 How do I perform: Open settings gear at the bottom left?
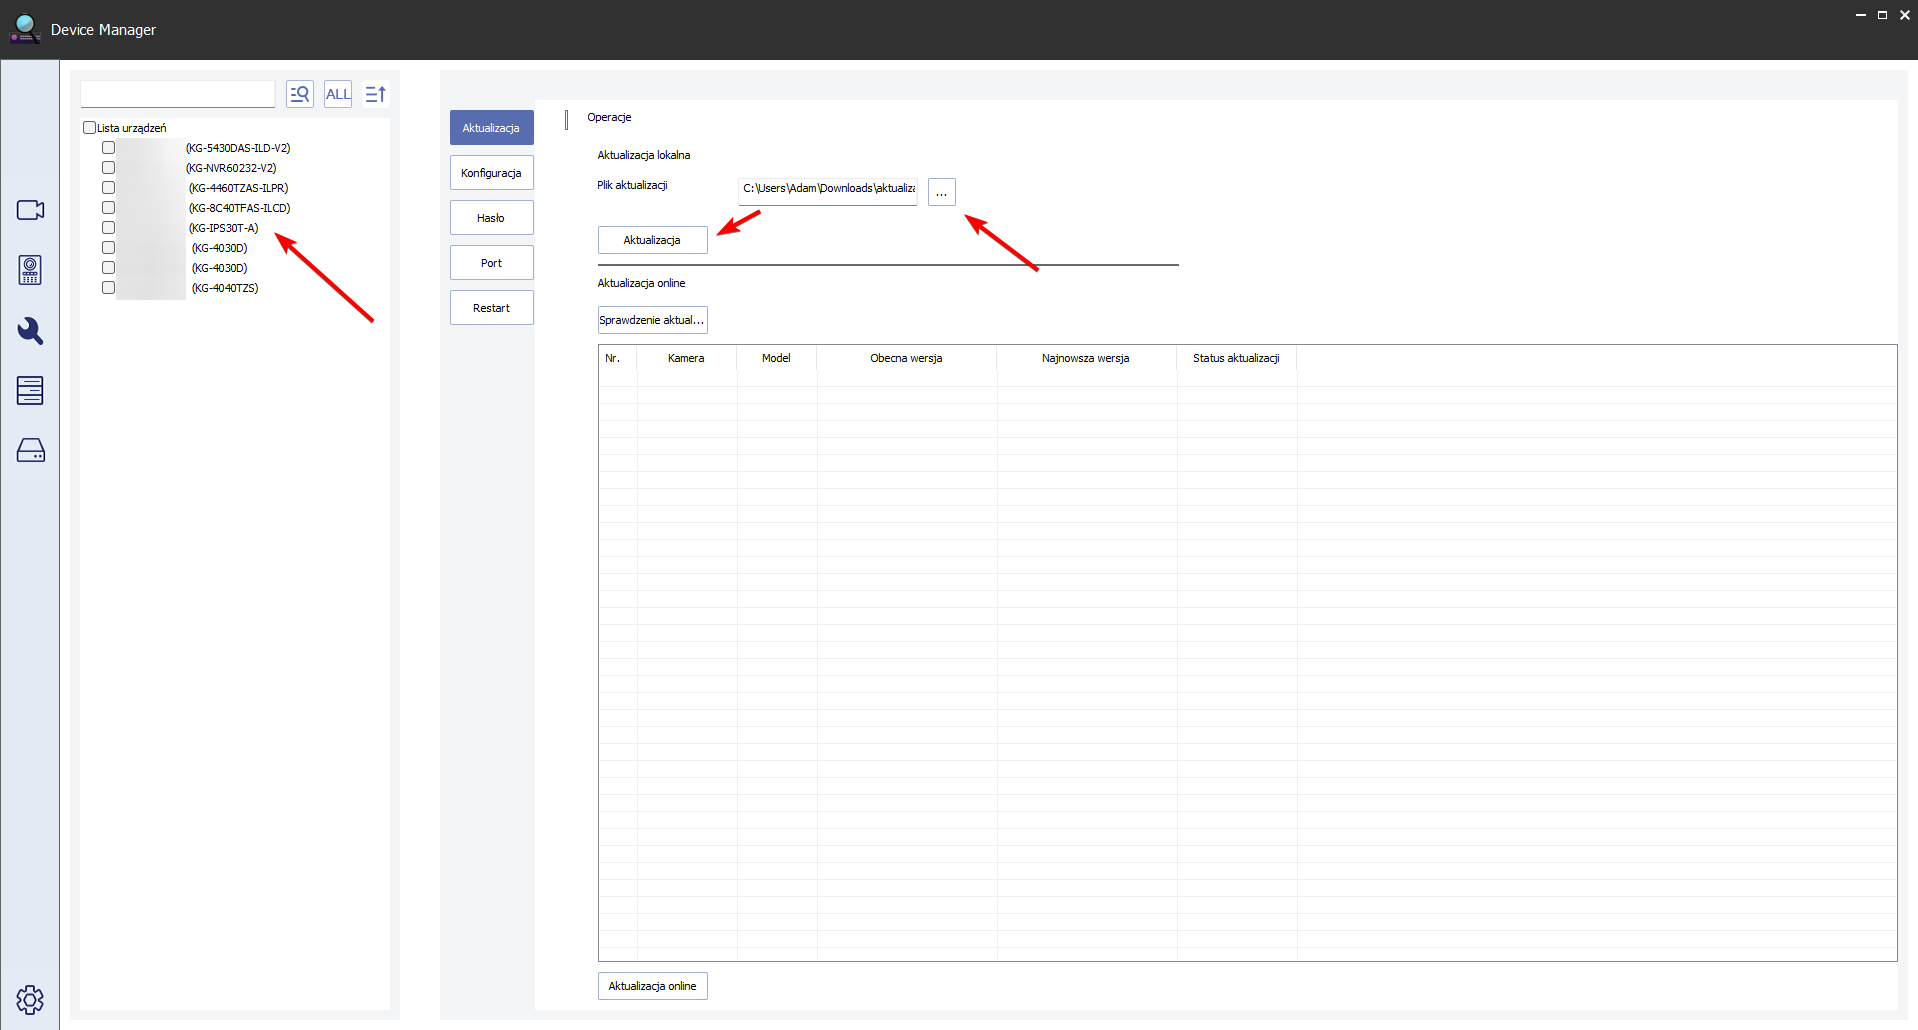coord(30,999)
